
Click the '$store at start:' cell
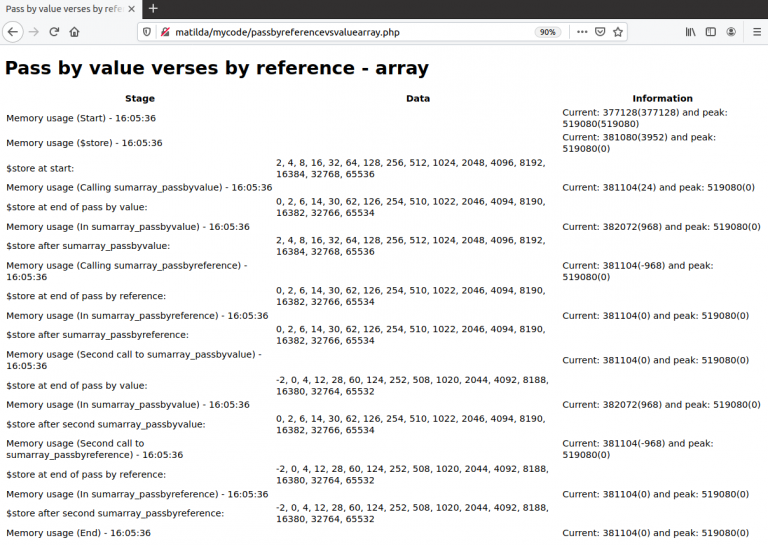40,168
